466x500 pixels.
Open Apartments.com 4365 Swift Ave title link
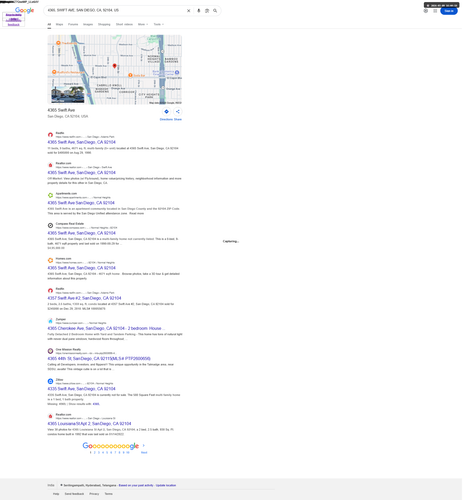coord(81,203)
